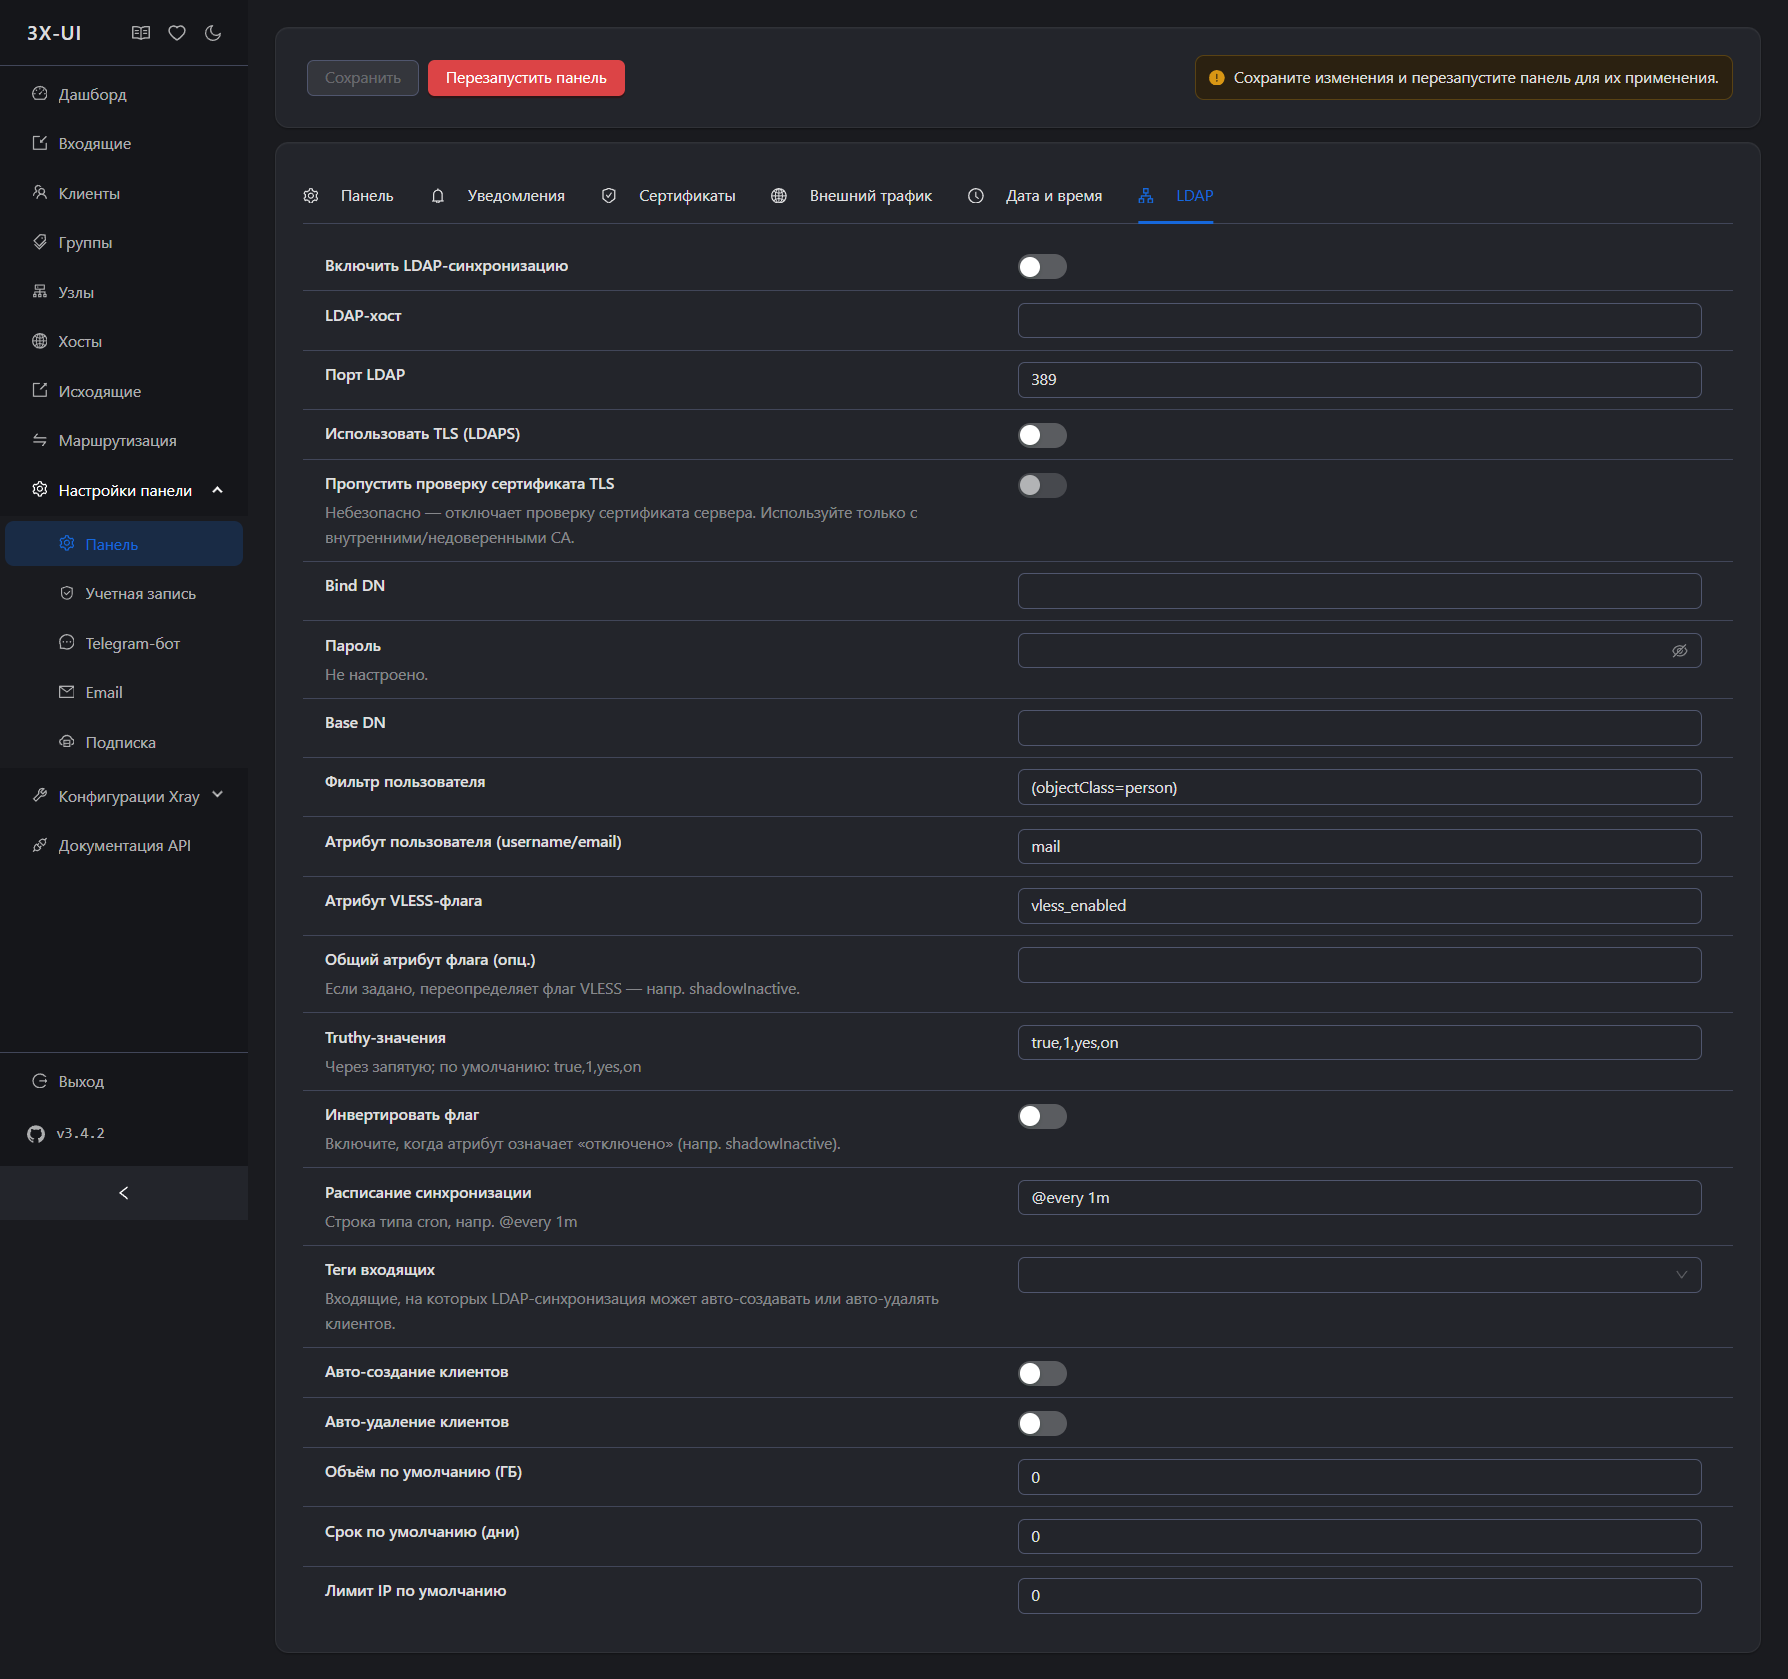Switch to Панель tab

348,196
